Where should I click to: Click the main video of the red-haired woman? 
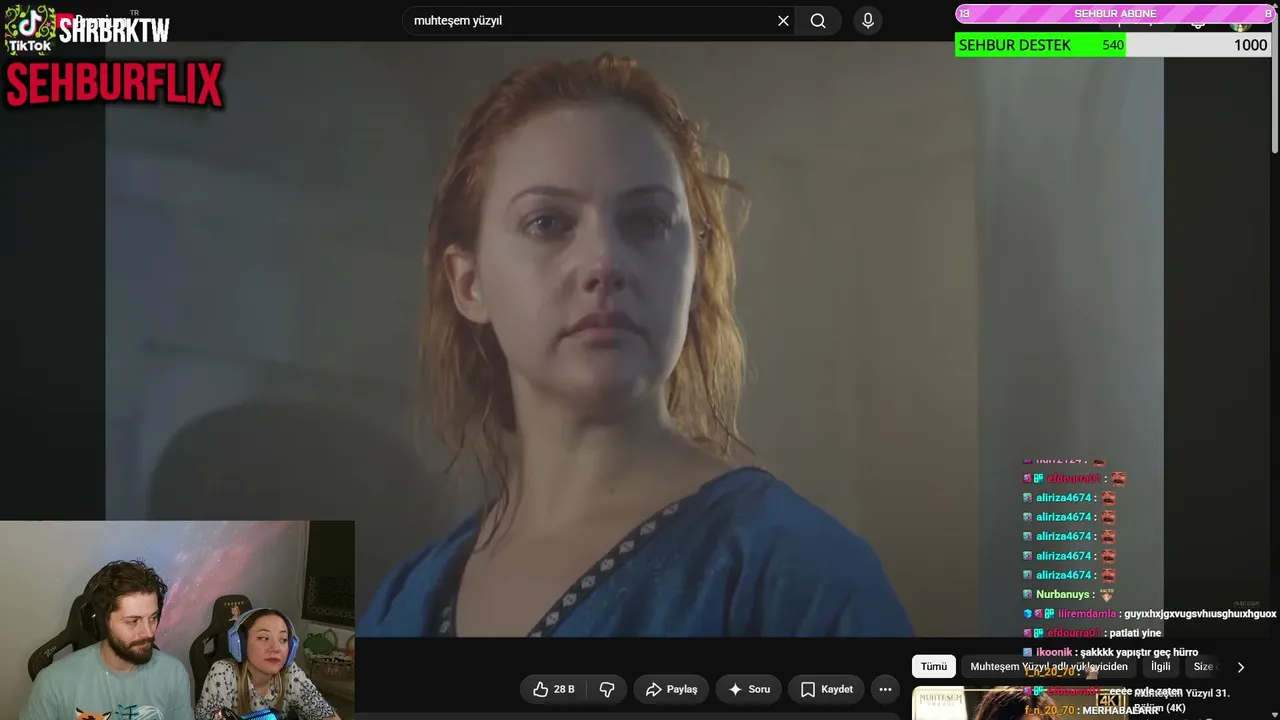click(634, 340)
